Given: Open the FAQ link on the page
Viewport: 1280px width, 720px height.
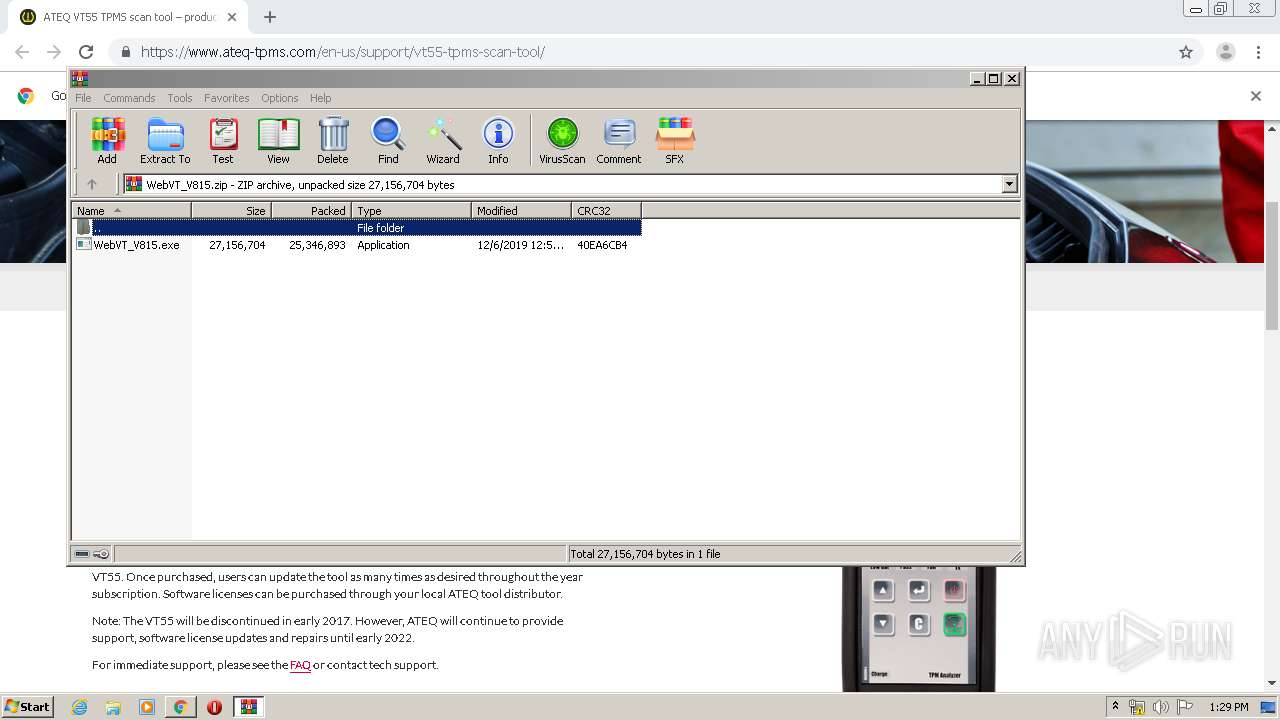Looking at the screenshot, I should click(x=300, y=665).
